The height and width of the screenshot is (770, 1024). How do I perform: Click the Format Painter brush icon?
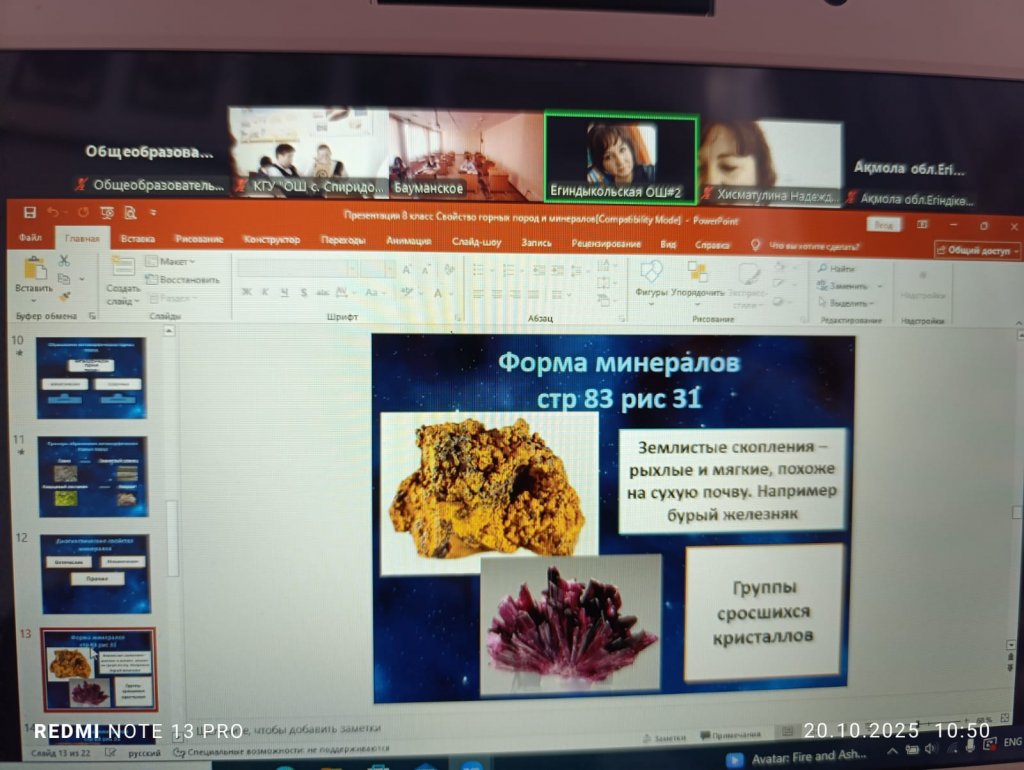pyautogui.click(x=64, y=296)
